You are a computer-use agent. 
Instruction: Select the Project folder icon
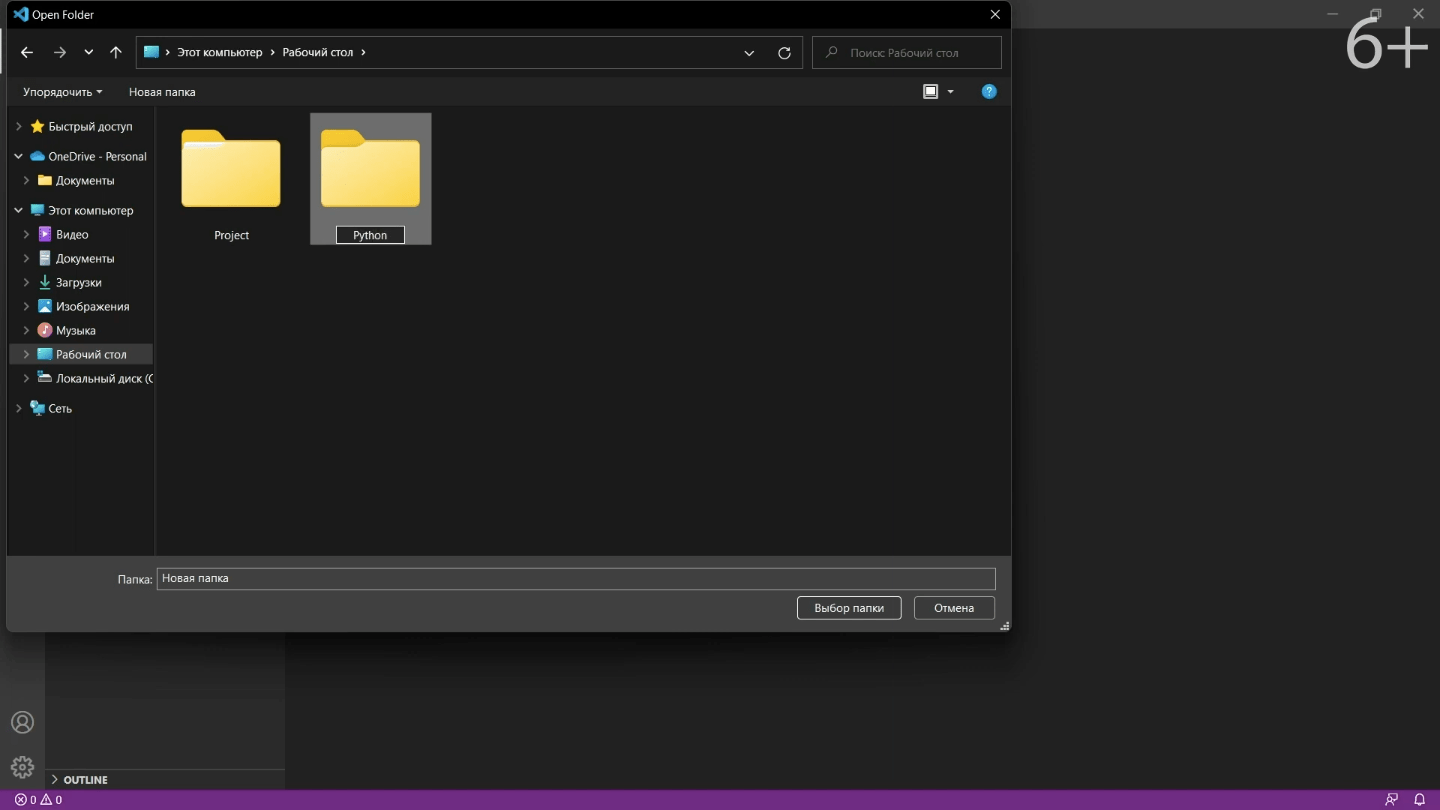coord(231,169)
